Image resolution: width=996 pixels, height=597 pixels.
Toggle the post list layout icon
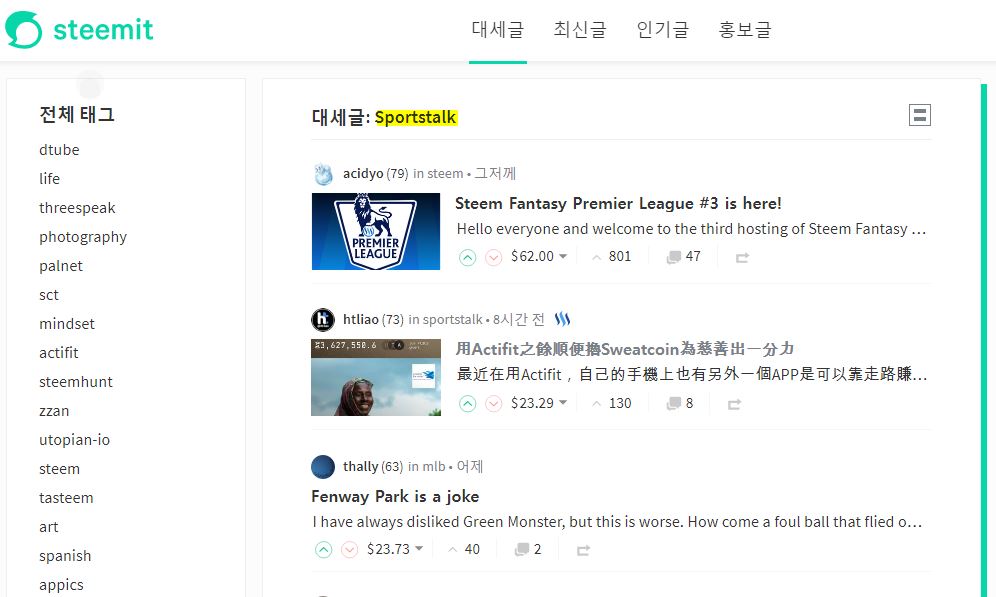920,115
